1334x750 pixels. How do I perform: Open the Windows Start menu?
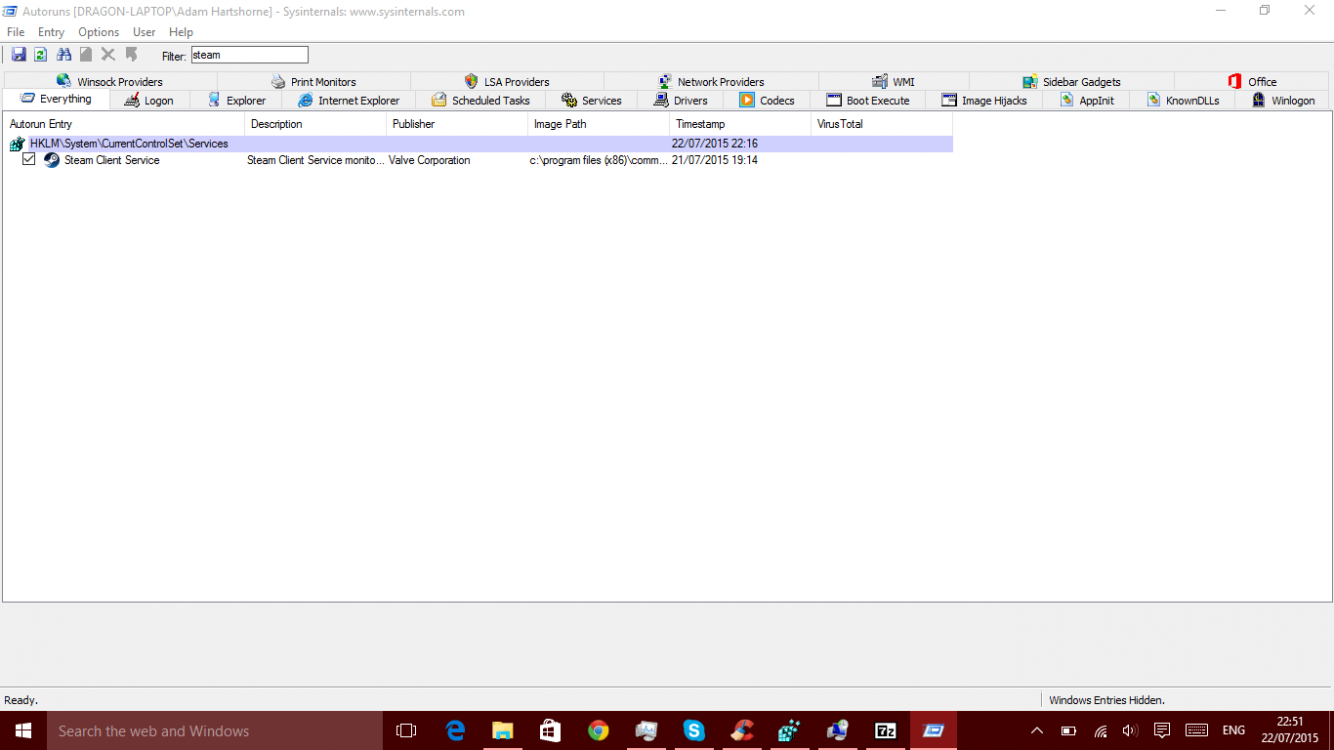click(x=23, y=731)
